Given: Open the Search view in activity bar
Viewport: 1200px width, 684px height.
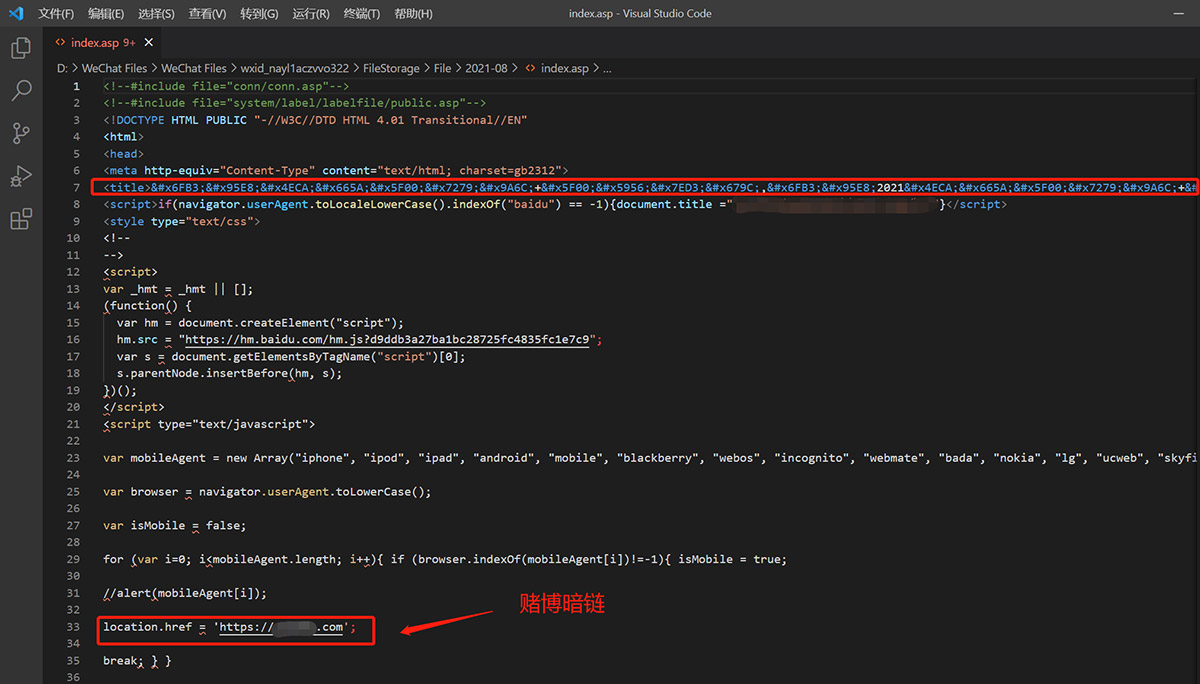Looking at the screenshot, I should (x=20, y=91).
